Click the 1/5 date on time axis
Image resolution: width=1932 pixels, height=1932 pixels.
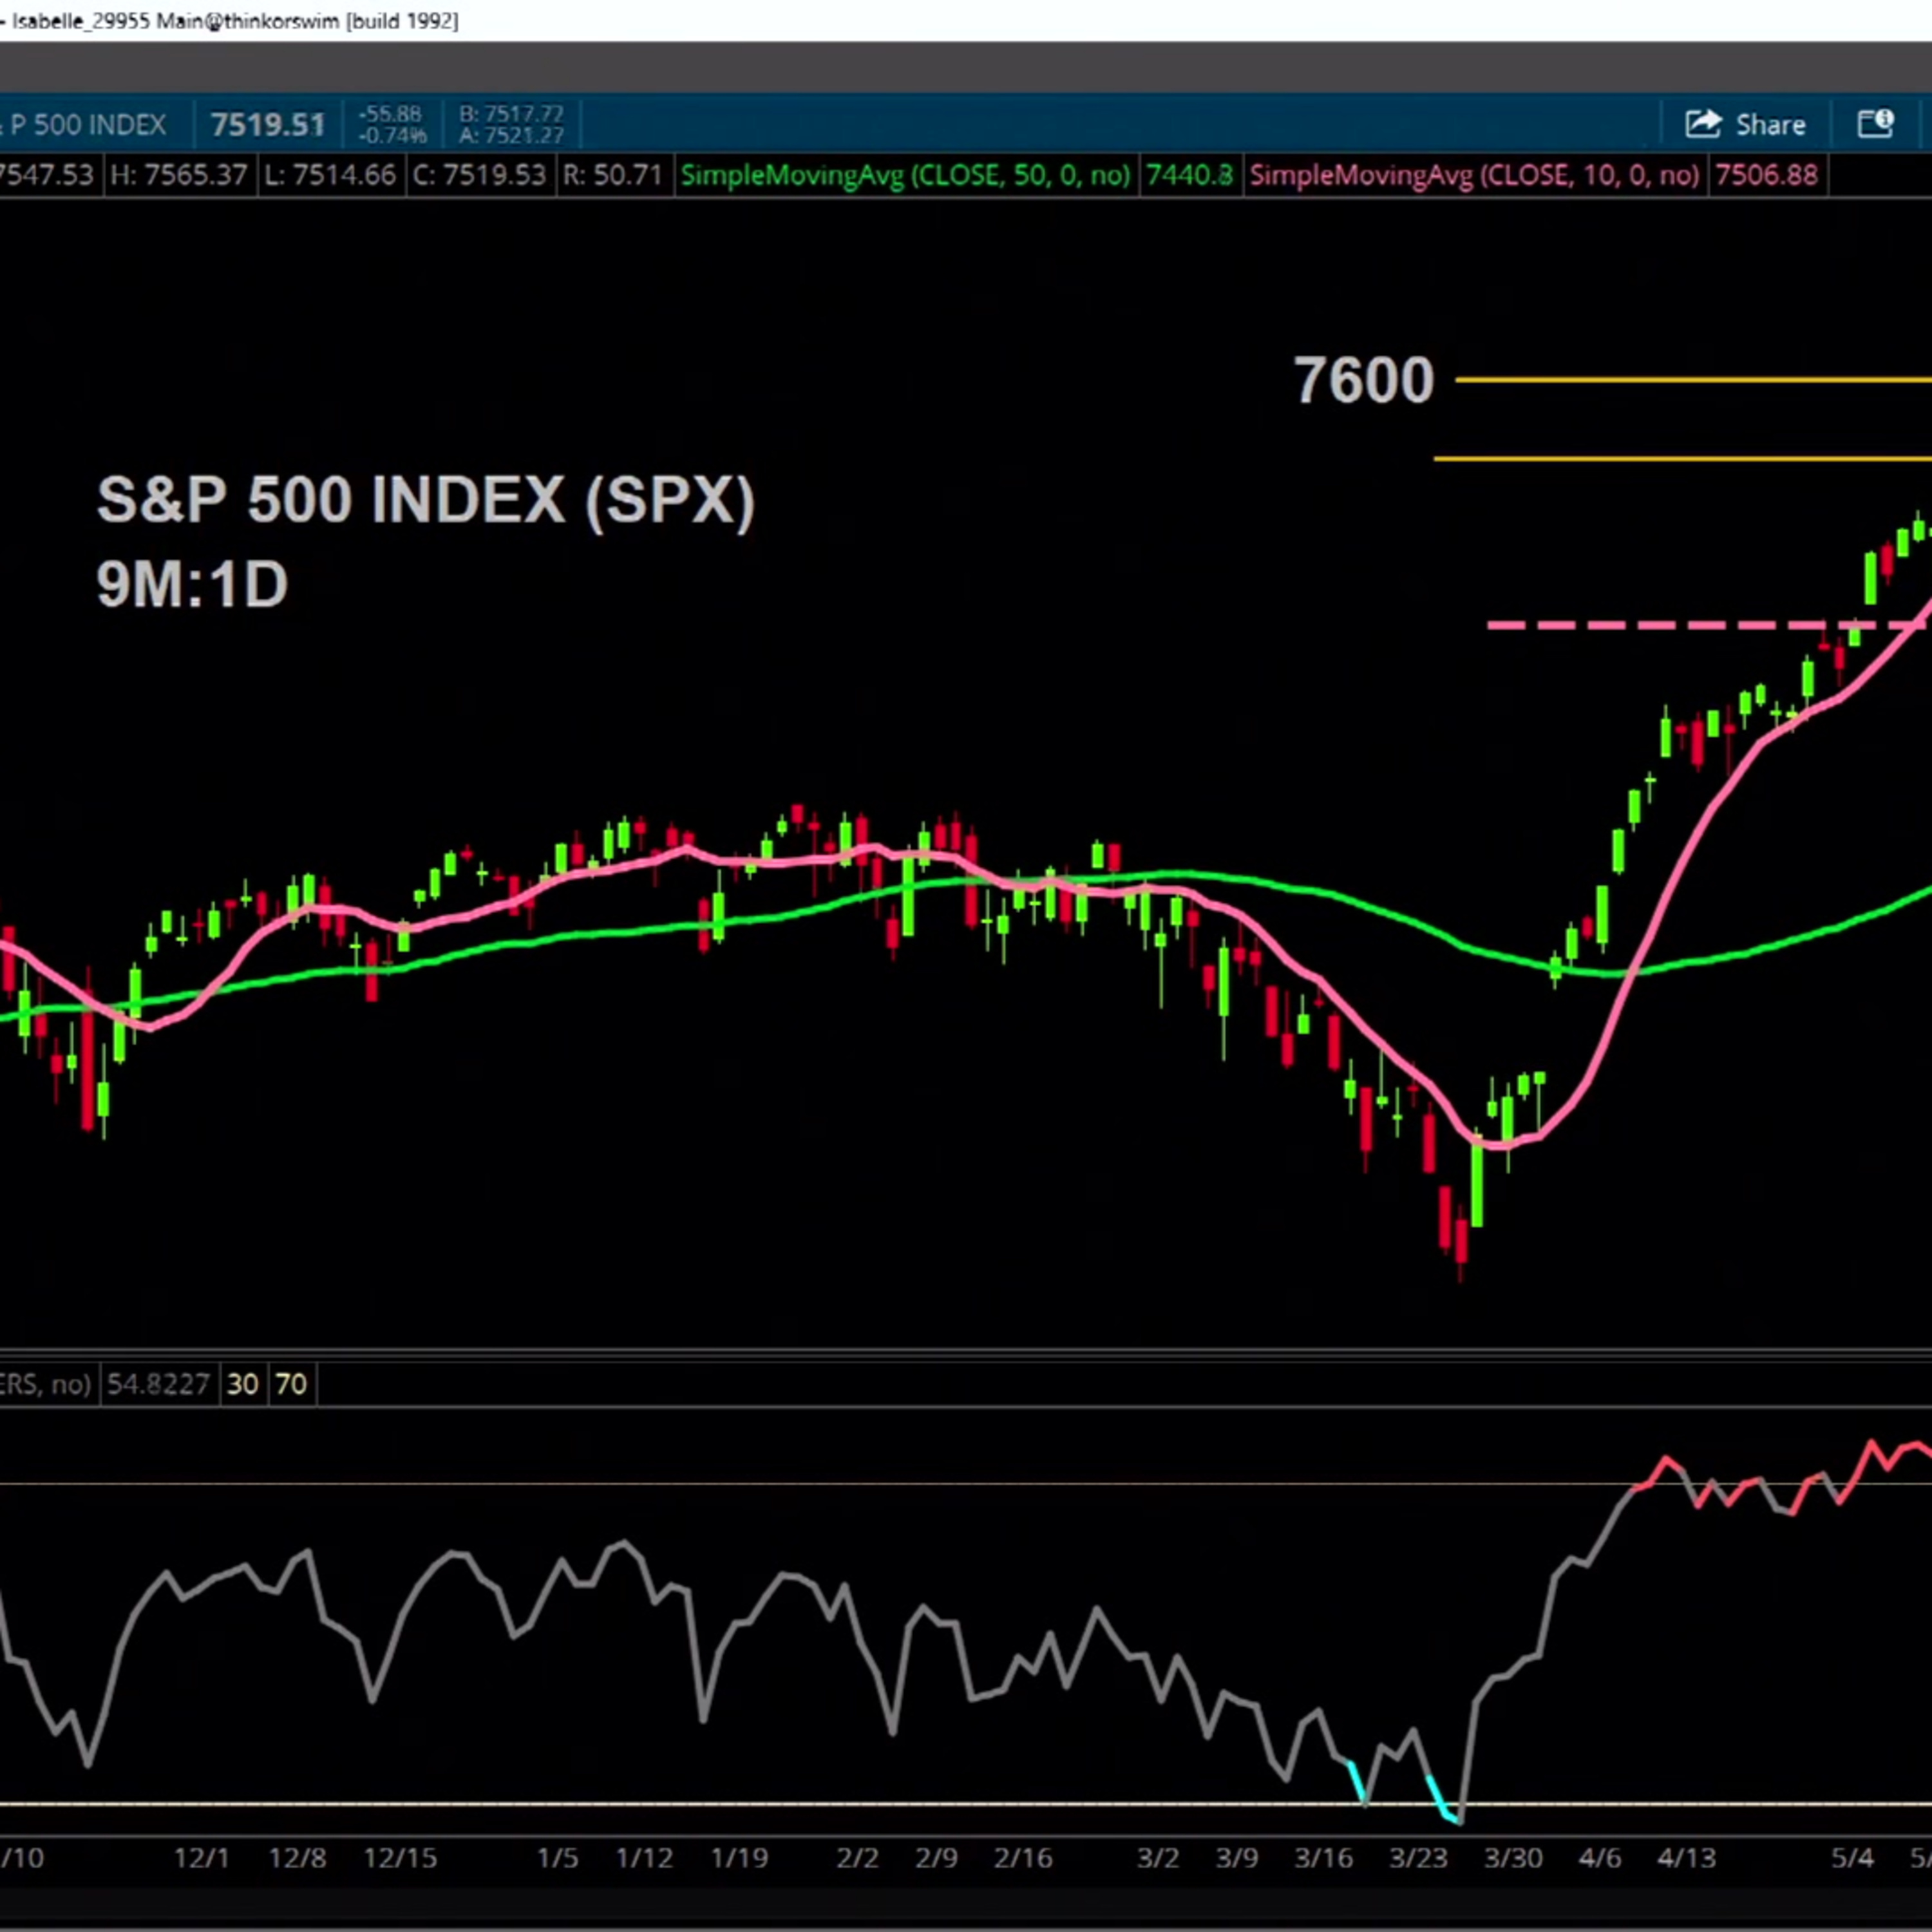[x=557, y=1858]
